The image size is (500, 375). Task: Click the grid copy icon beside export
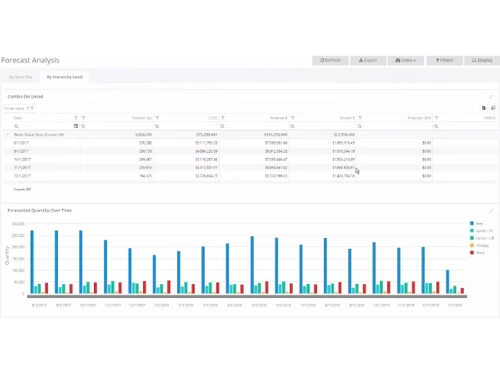(493, 108)
